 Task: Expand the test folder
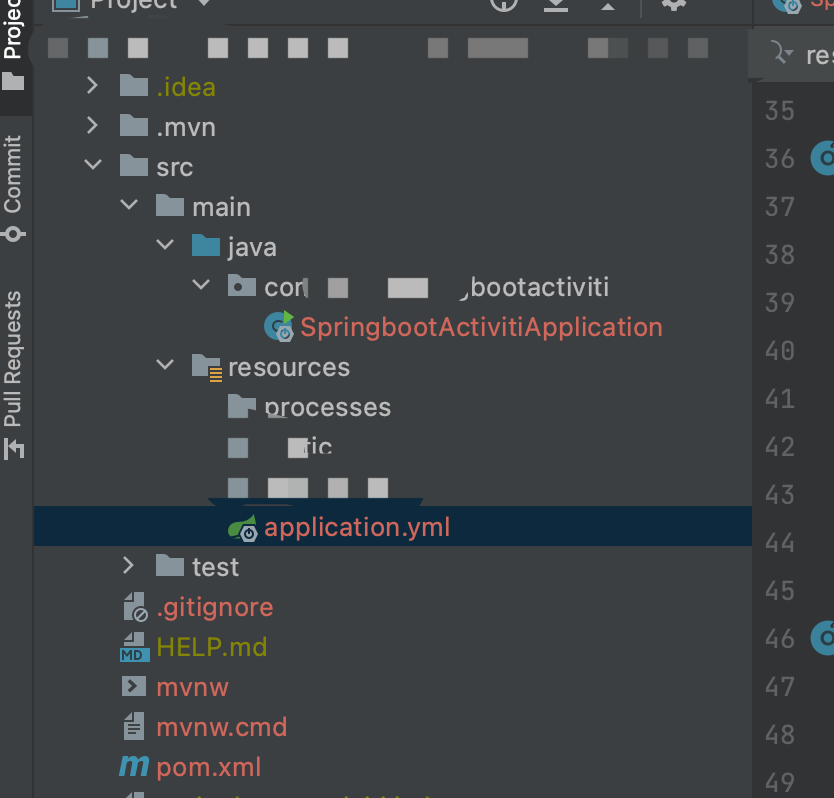(128, 566)
